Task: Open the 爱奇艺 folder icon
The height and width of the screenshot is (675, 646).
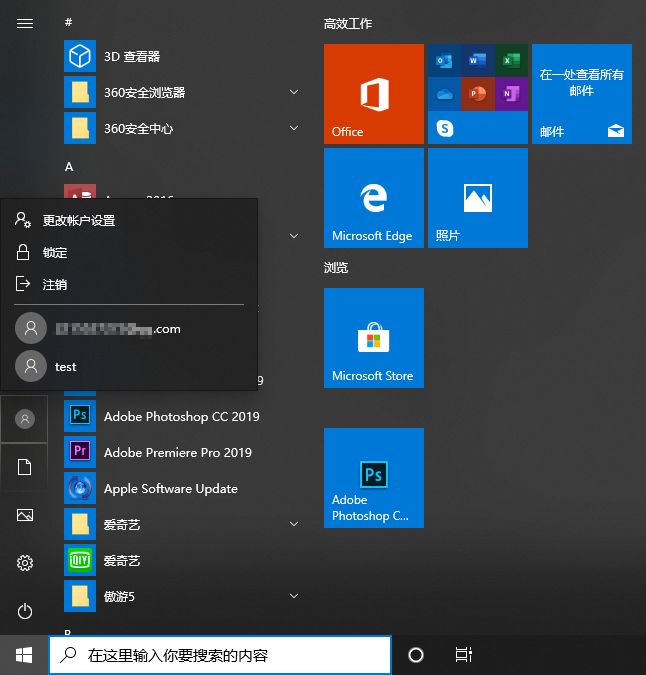Action: tap(80, 524)
